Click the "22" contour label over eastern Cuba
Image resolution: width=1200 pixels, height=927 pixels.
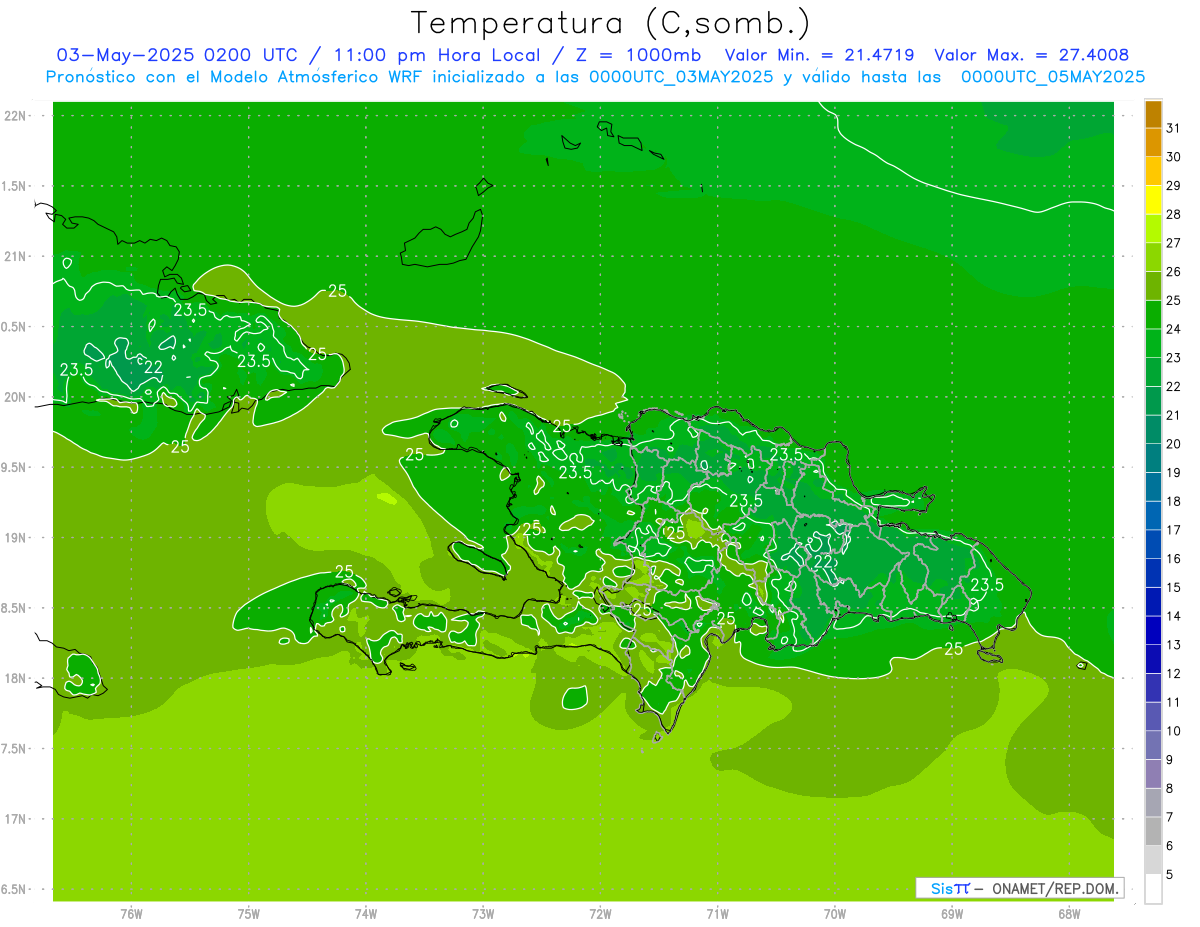click(x=154, y=368)
